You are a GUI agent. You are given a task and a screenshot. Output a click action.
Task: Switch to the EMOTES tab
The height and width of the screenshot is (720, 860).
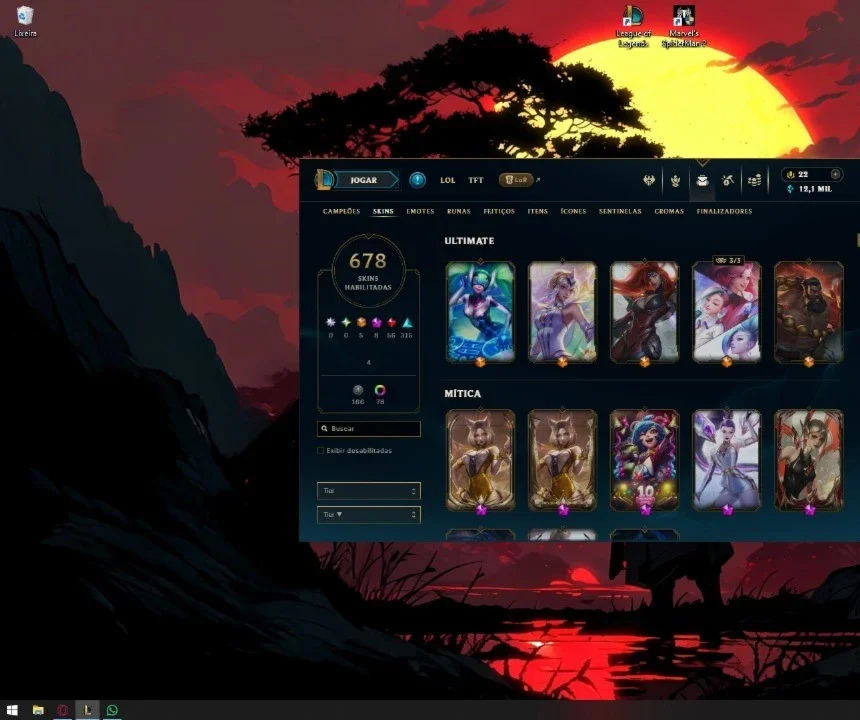click(420, 211)
